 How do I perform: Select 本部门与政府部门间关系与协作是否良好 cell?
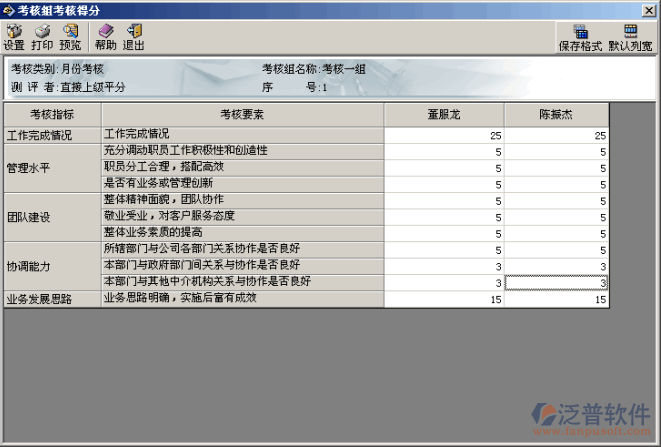[x=242, y=266]
